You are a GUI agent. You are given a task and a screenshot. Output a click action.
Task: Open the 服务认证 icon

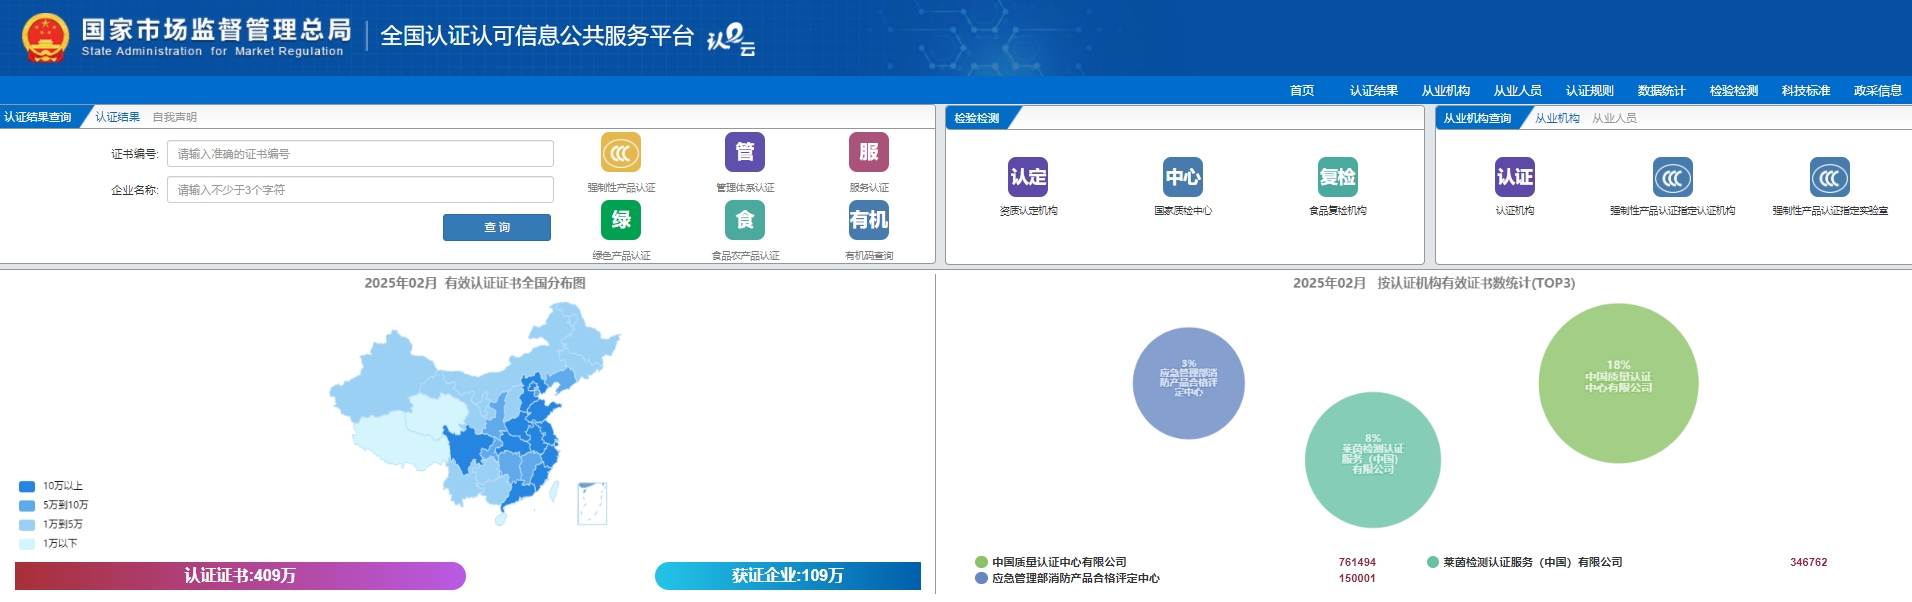click(x=868, y=153)
